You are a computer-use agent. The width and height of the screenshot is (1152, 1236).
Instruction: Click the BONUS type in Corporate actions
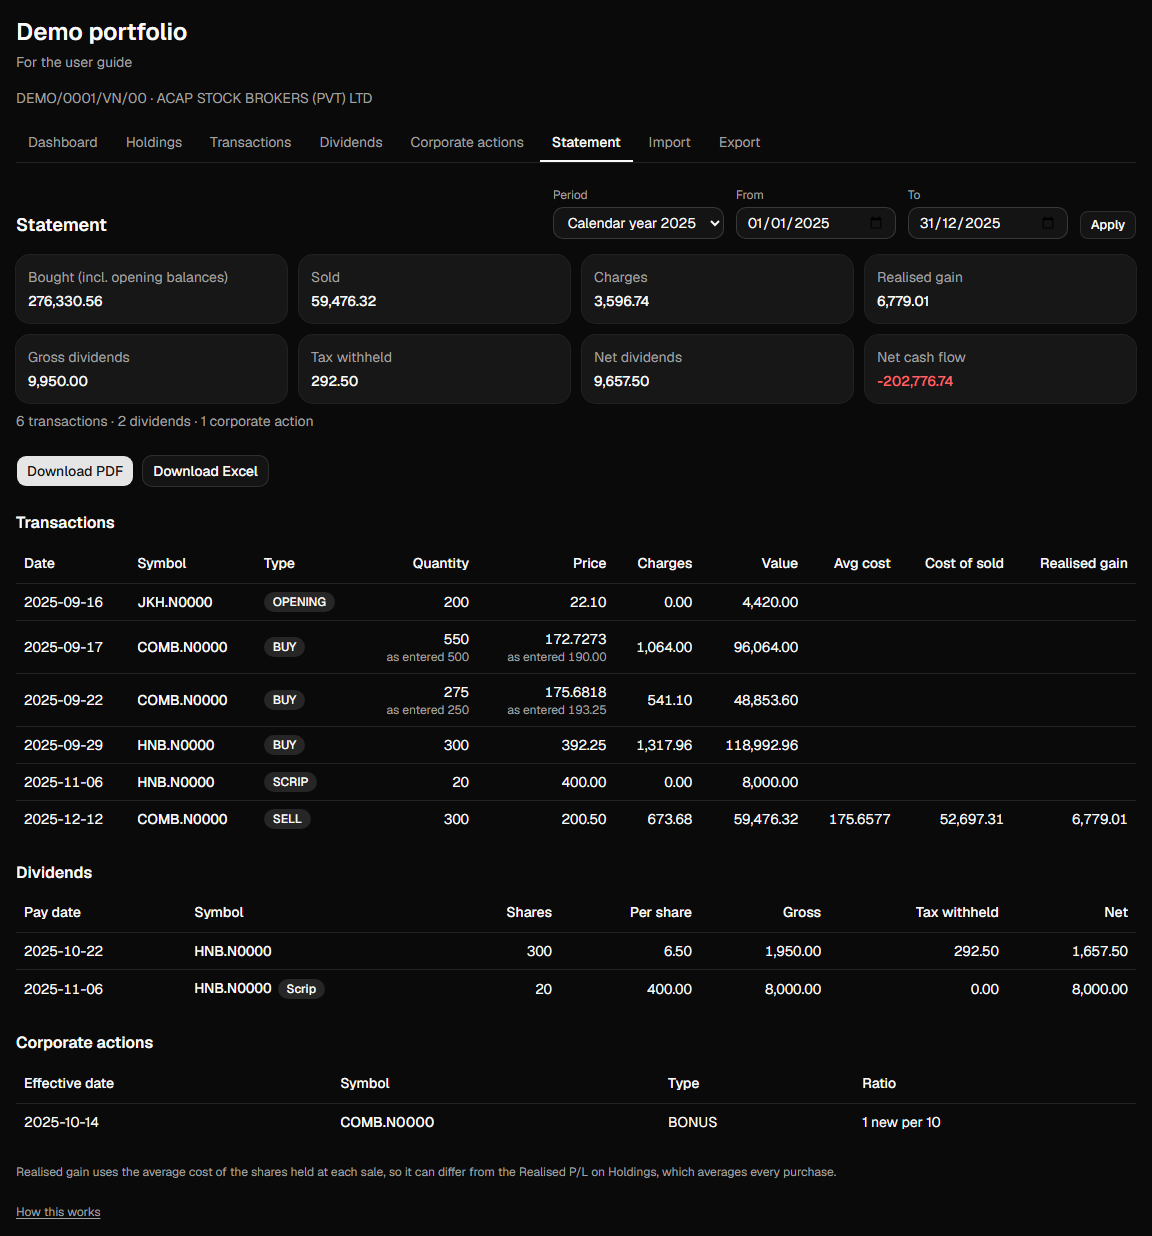pos(693,1122)
